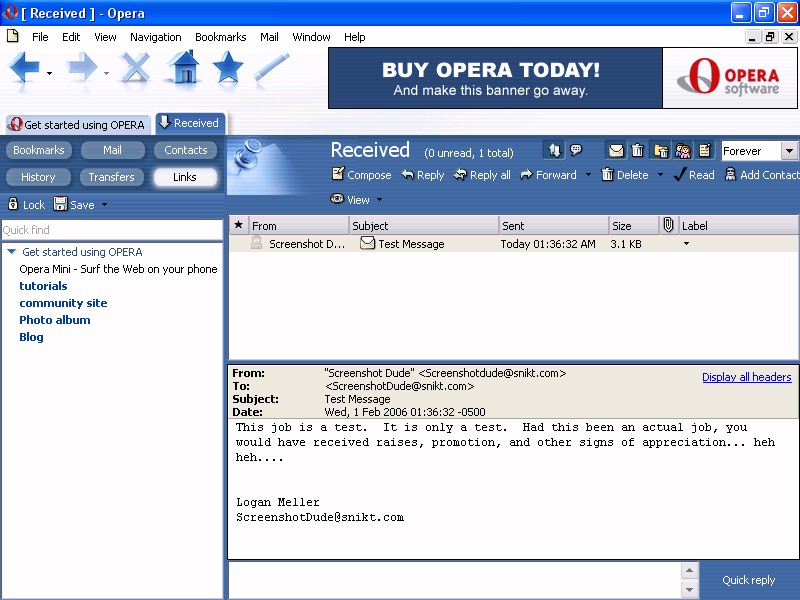The image size is (800, 600).
Task: Click the trash can filter icon in header
Action: click(638, 151)
